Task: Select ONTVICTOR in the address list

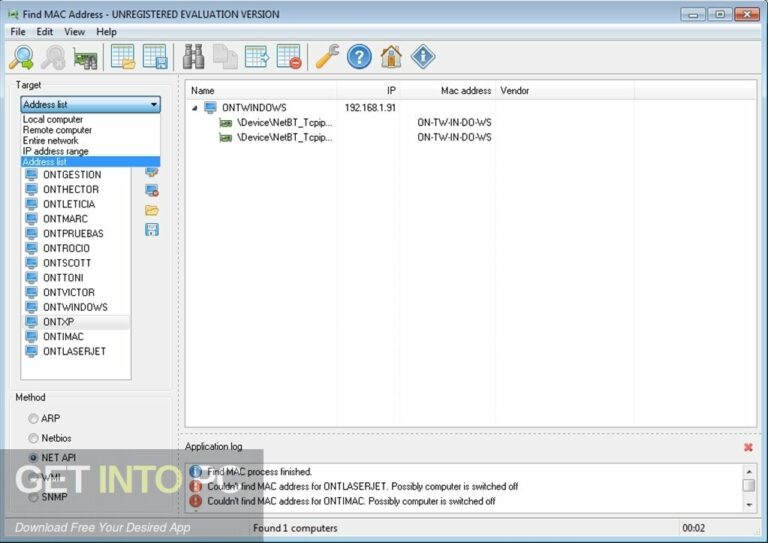Action: coord(69,292)
